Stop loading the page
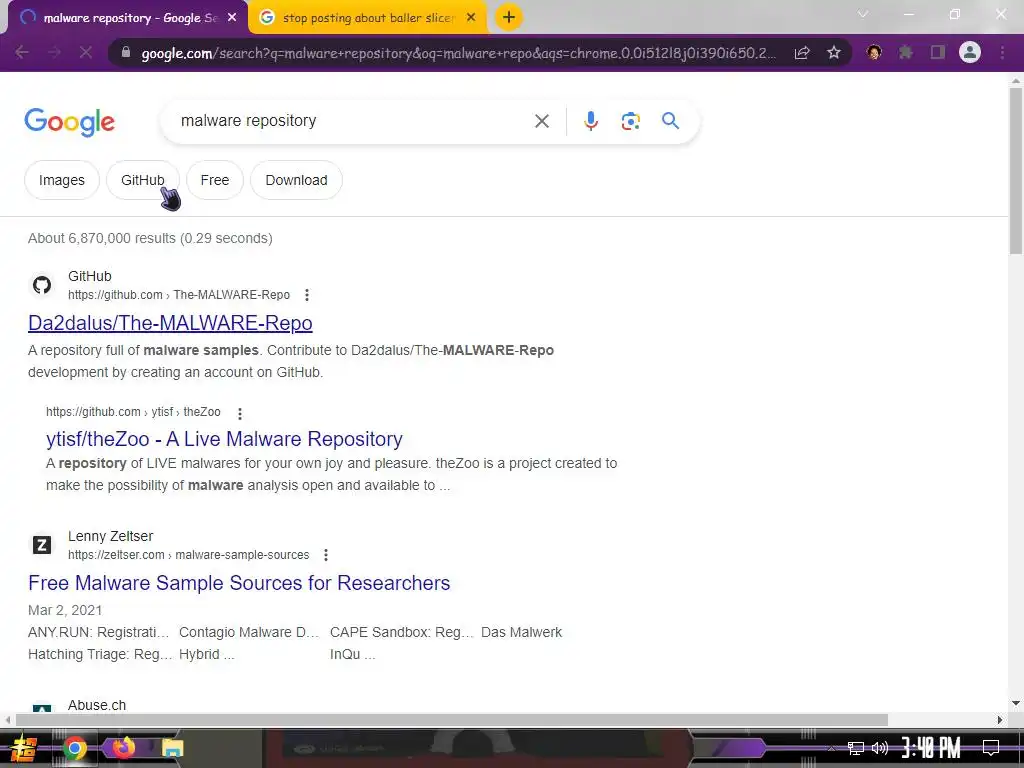1024x768 pixels. point(86,52)
